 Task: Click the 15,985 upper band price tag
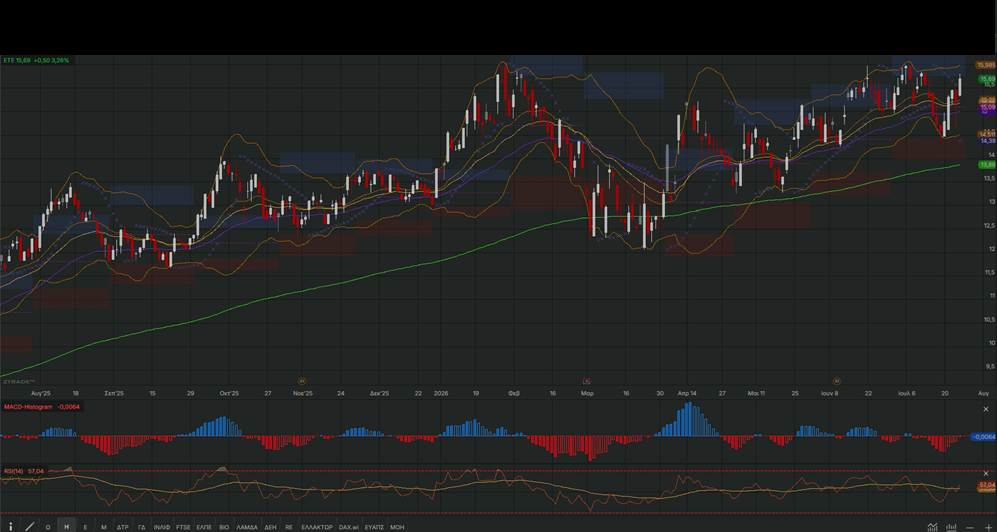pos(986,65)
